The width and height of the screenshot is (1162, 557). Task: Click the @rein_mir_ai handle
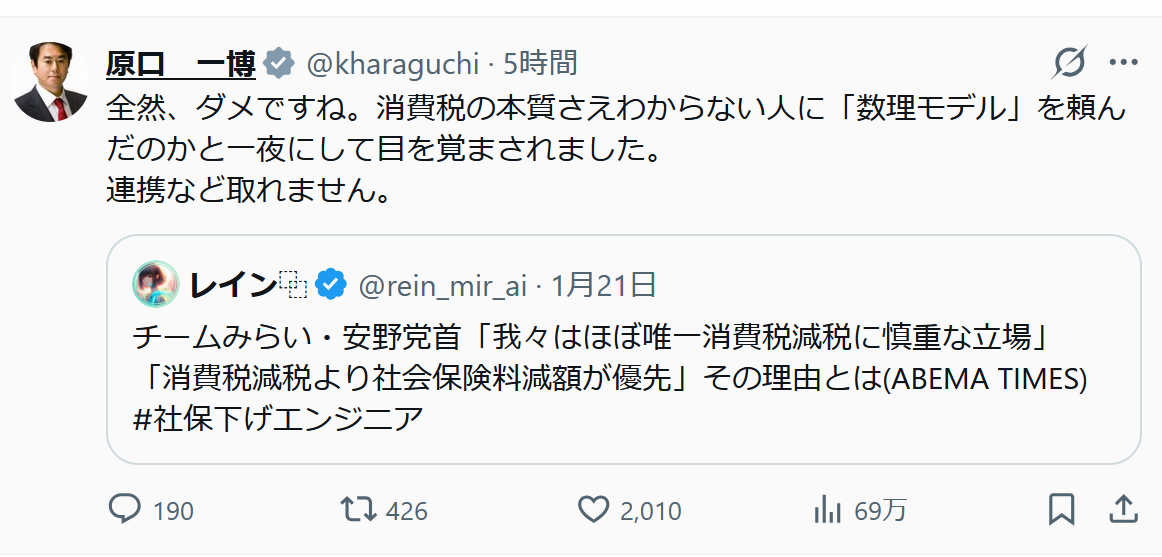click(x=442, y=285)
